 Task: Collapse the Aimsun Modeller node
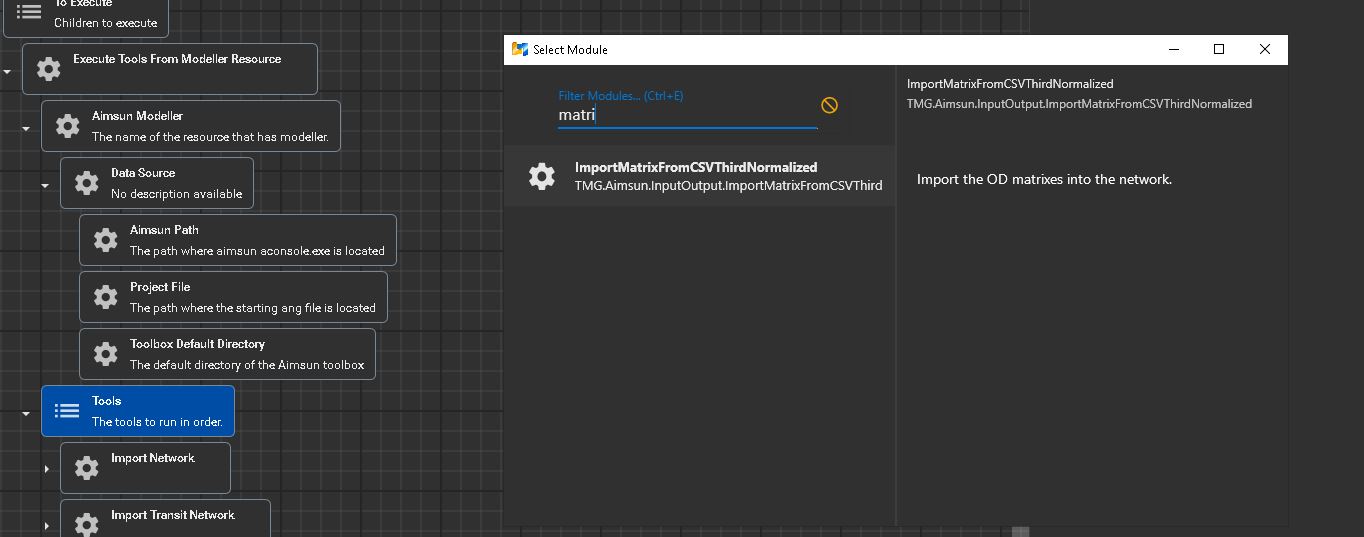point(26,129)
